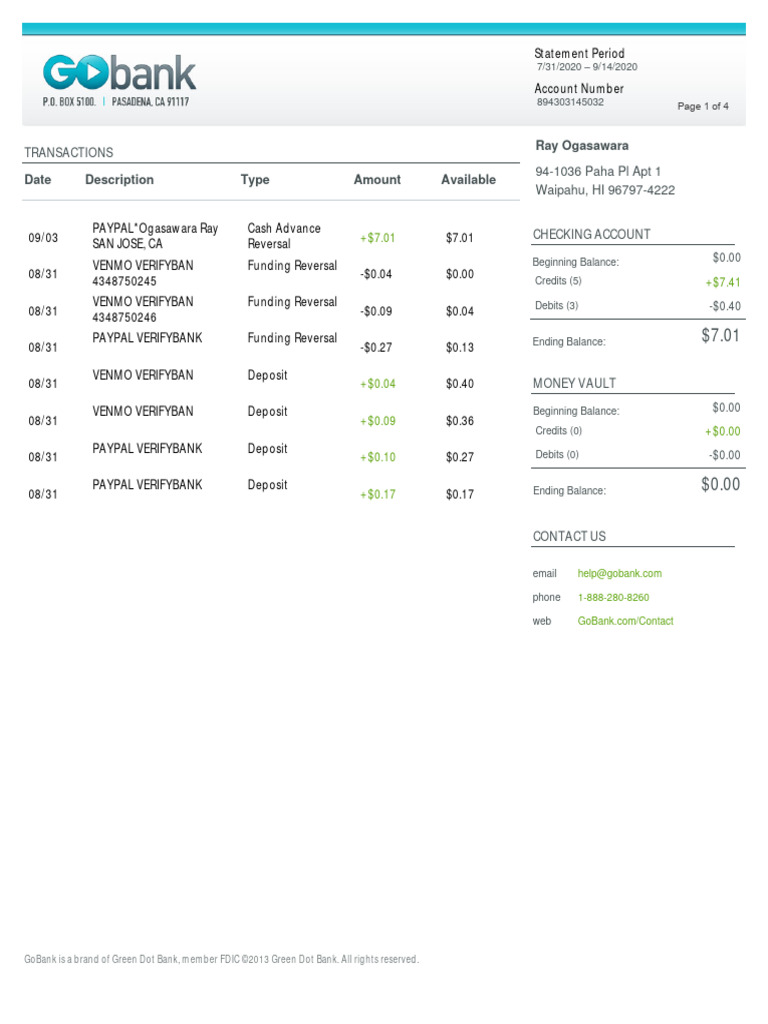Select the VENMO VERIFYBAN 4348750245 transaction
This screenshot has width=768, height=1024.
pyautogui.click(x=143, y=273)
